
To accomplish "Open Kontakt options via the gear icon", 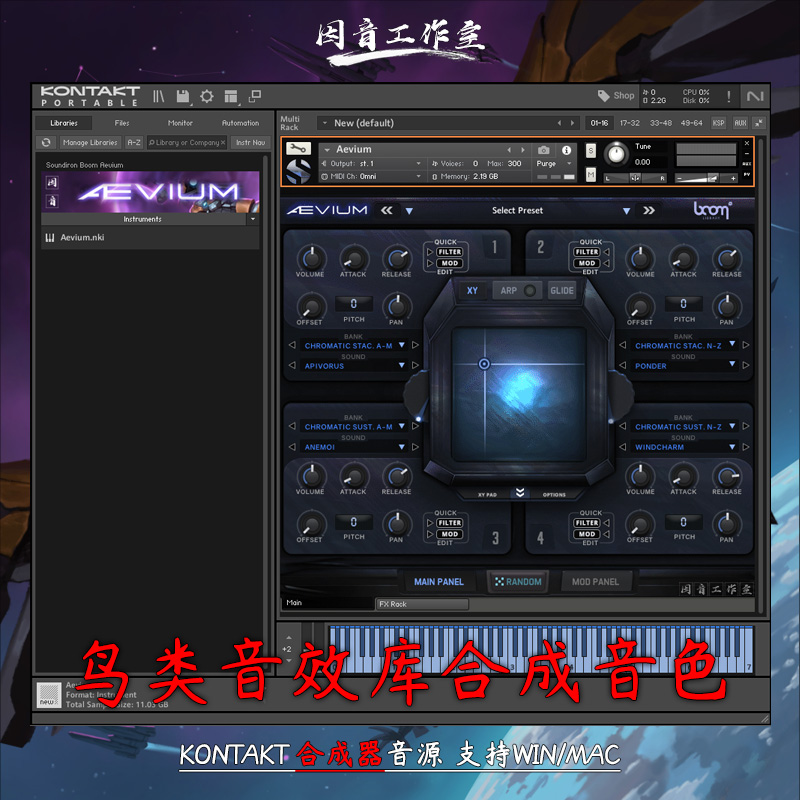I will click(207, 95).
